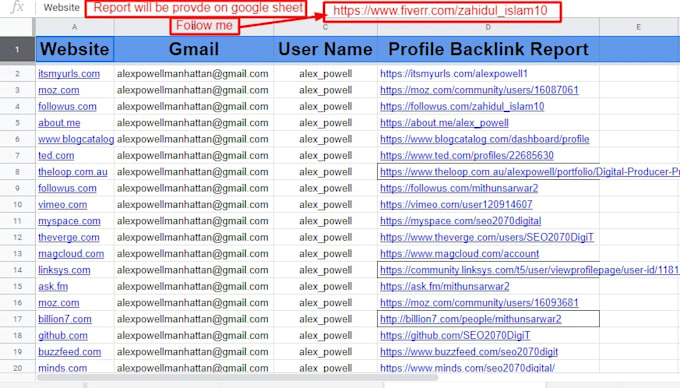Select column A header
680x388 pixels.
75,27
